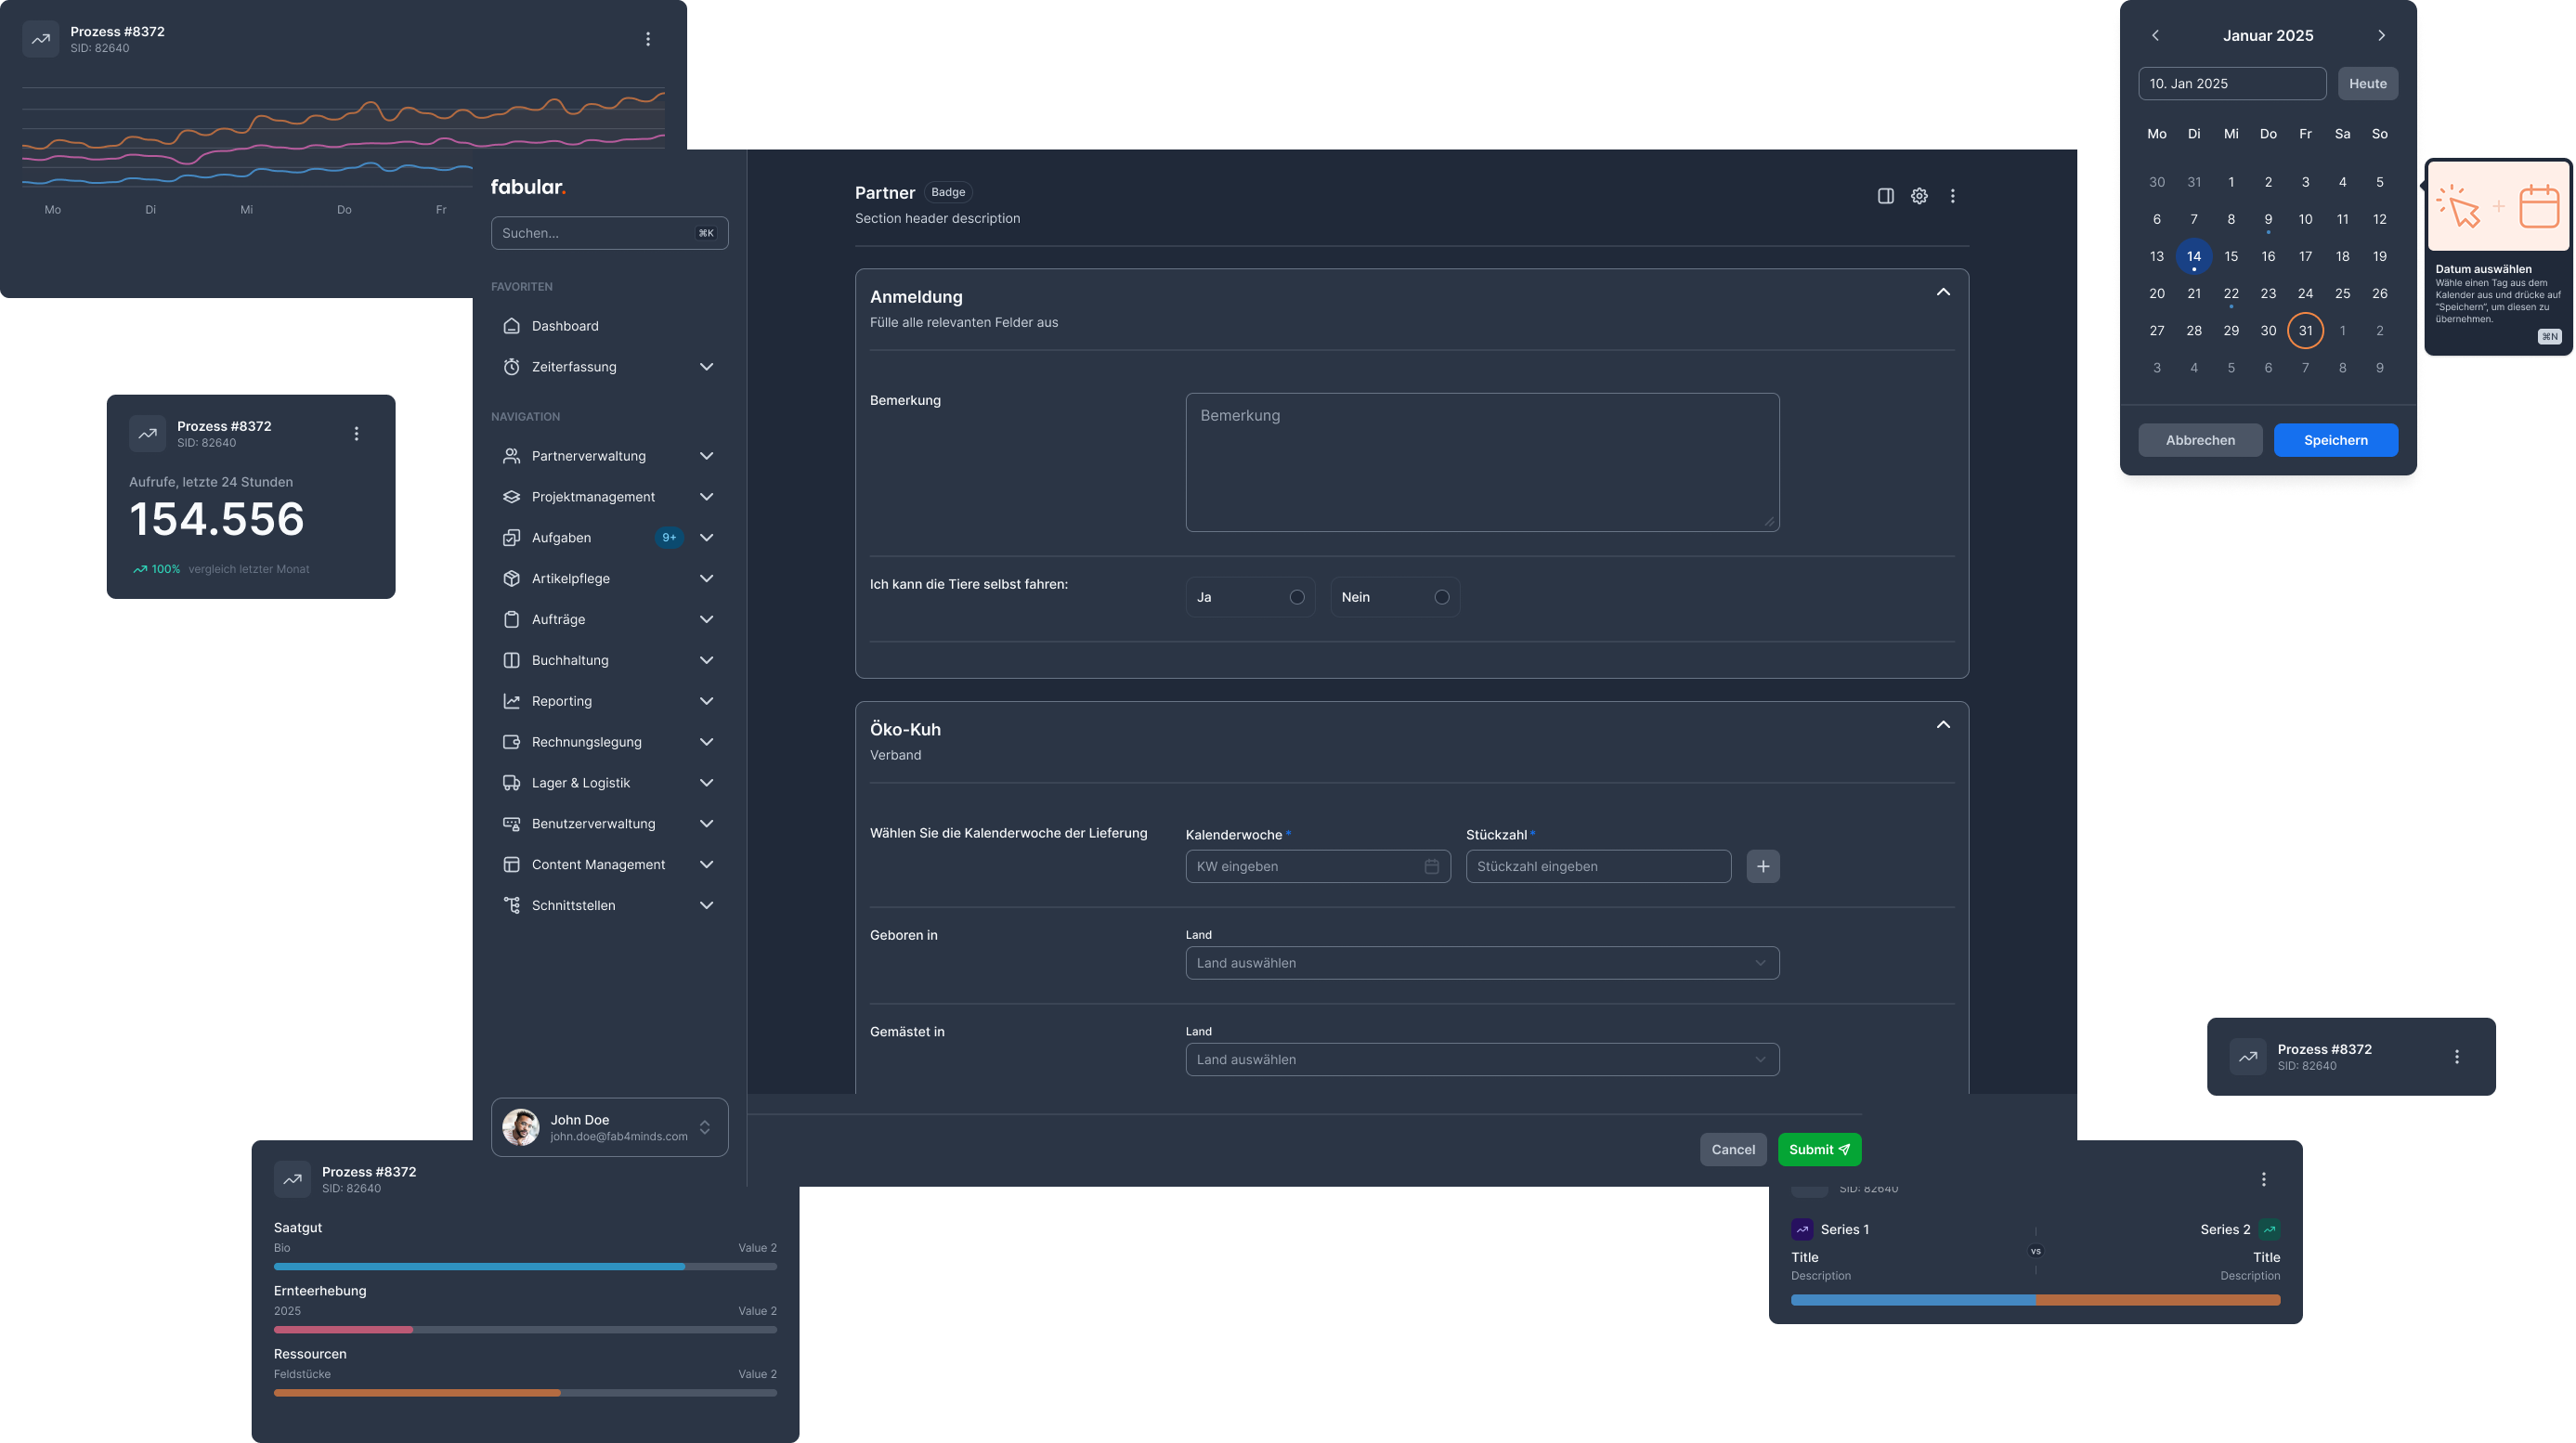Toggle the side panel icon in Partner header
Screen dimensions: 2576x1443
1885,196
